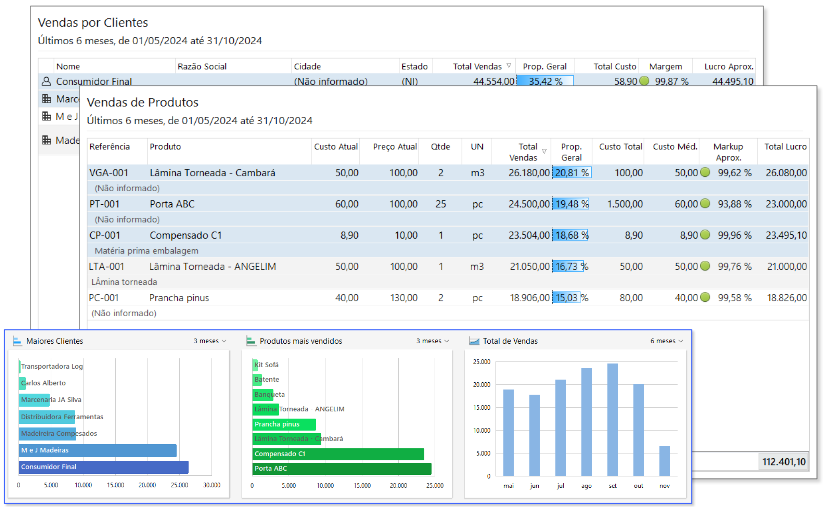Screen dimensions: 830x510
Task: Click the Prancha pinus chart bar
Action: (x=284, y=424)
